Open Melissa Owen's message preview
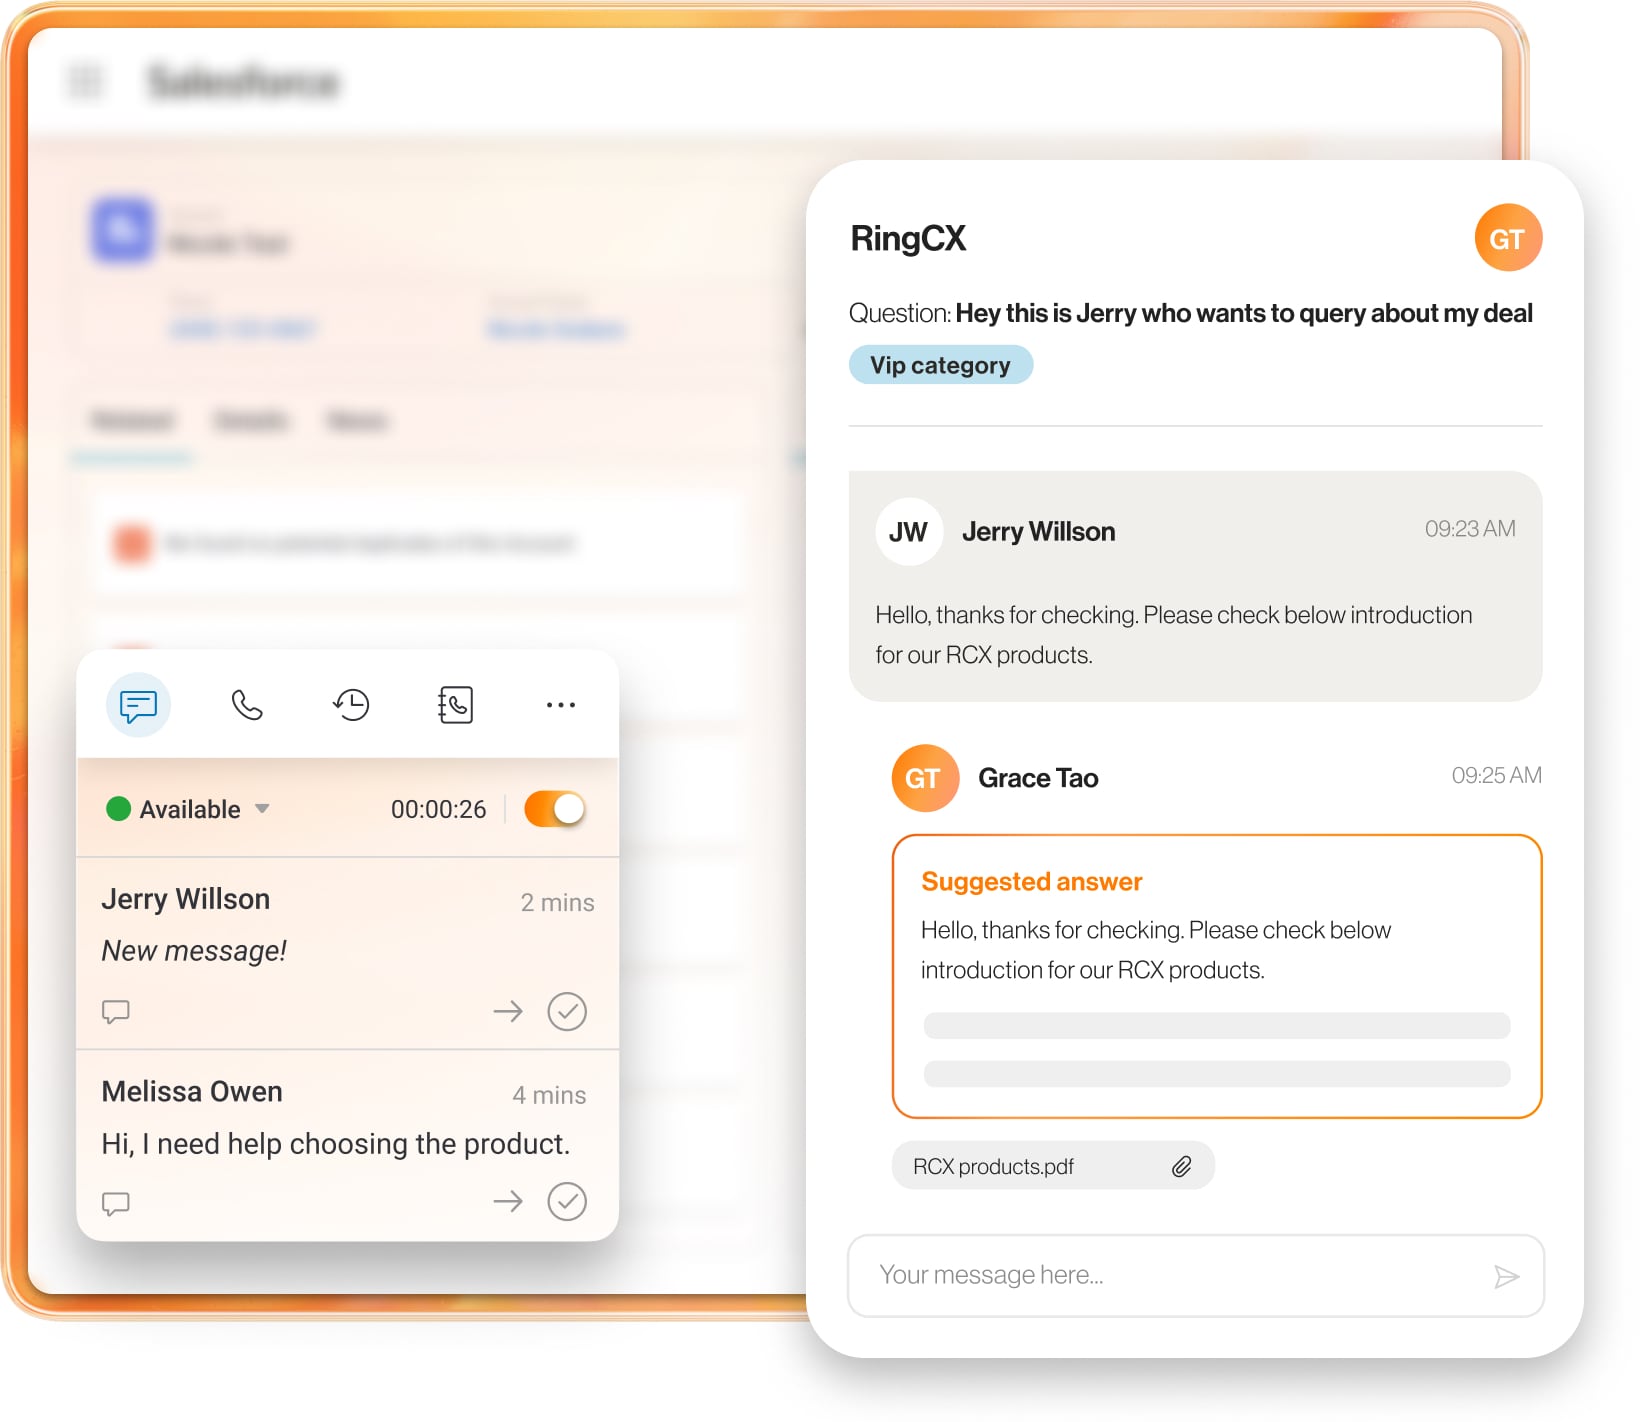The image size is (1648, 1422). pyautogui.click(x=336, y=1143)
